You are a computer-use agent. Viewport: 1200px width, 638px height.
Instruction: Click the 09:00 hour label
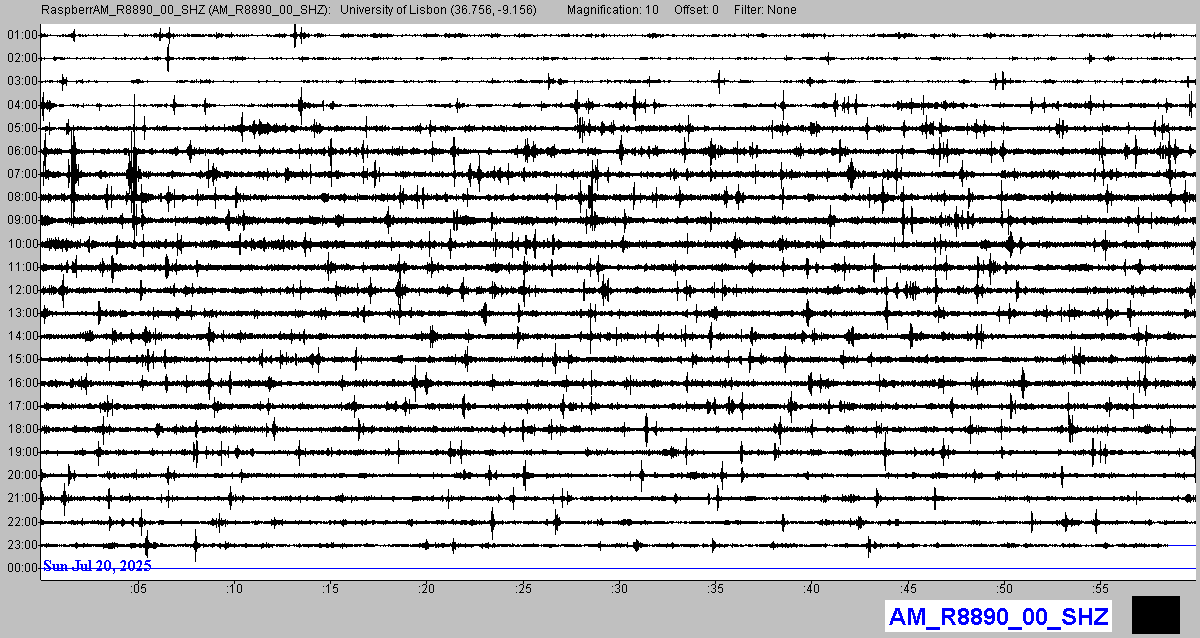click(x=22, y=220)
